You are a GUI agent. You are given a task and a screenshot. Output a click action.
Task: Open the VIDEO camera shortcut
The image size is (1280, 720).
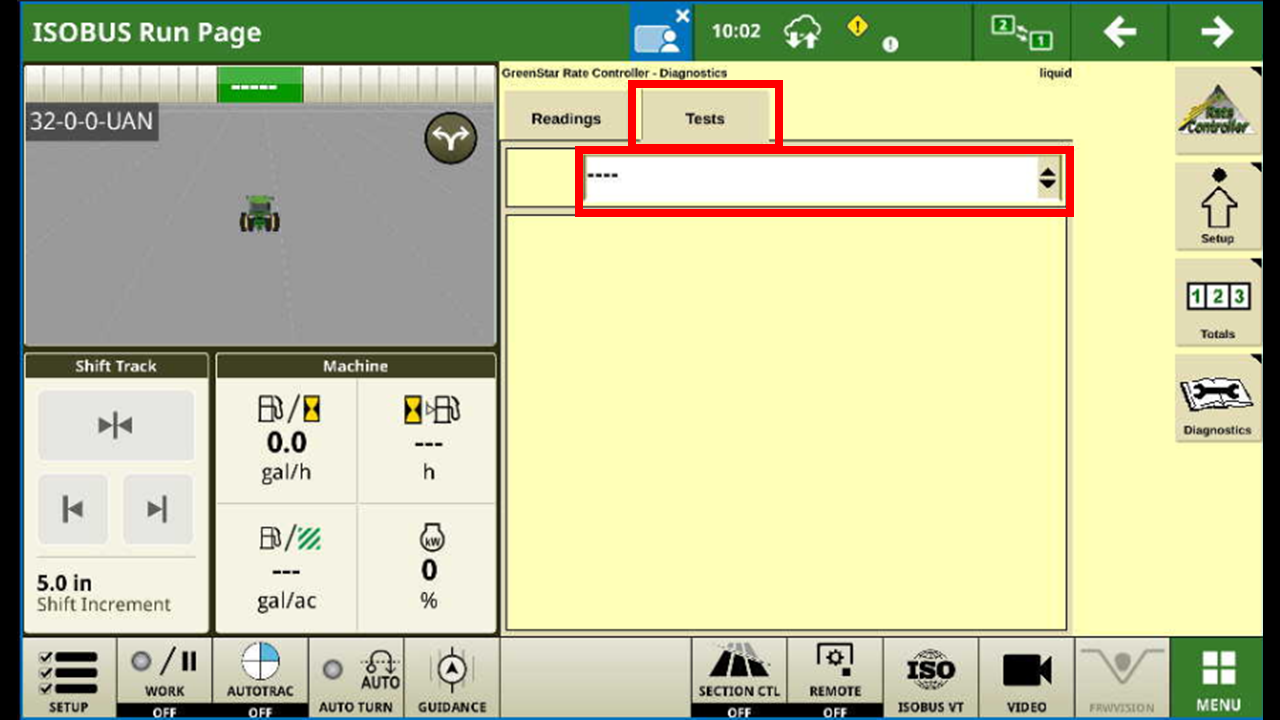(1026, 678)
